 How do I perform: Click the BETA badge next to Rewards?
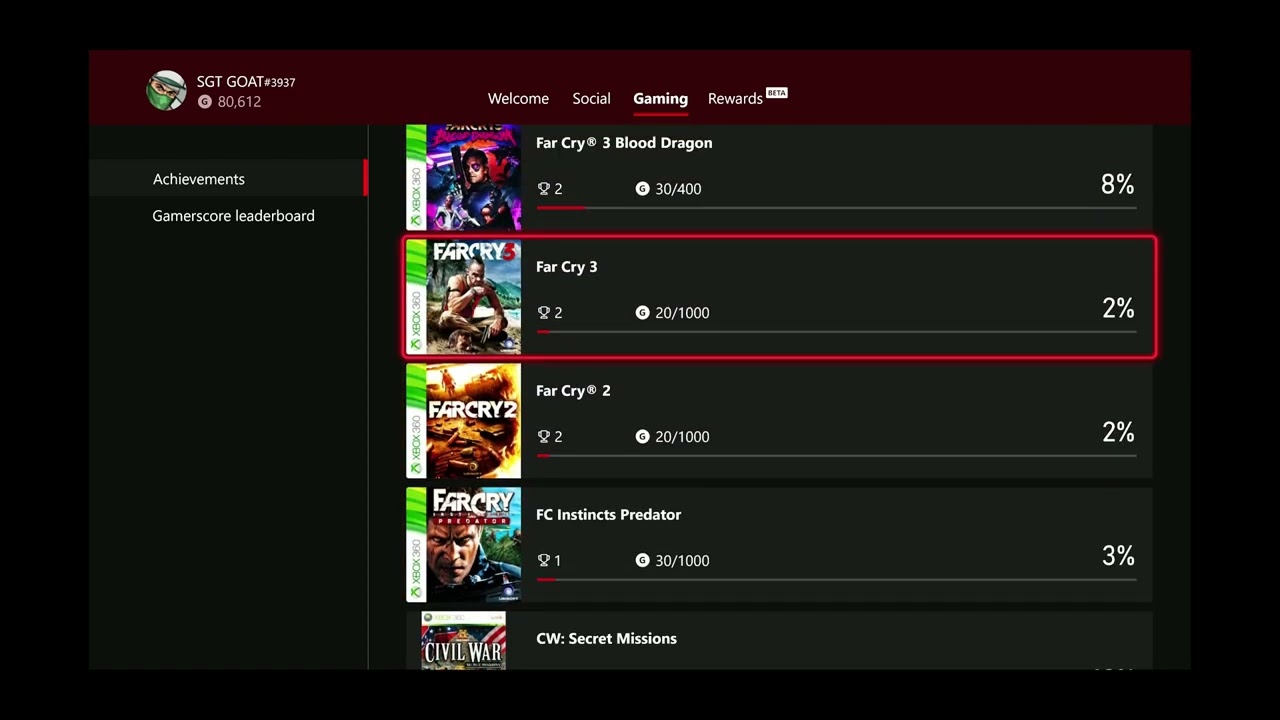777,93
